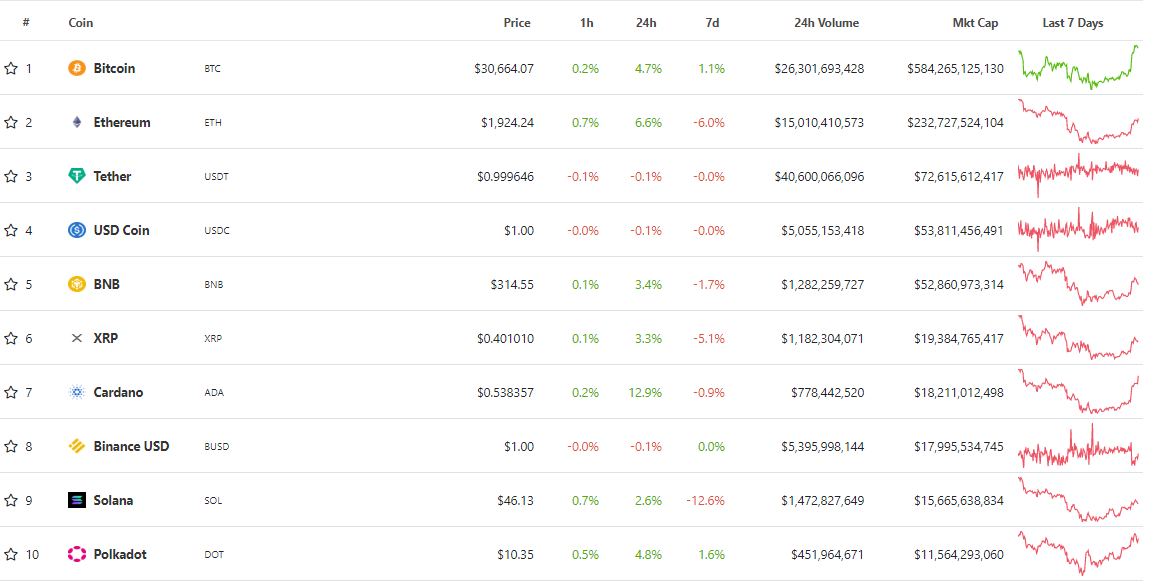
Task: Click Cardano's 24h change 12.9%
Action: point(645,392)
